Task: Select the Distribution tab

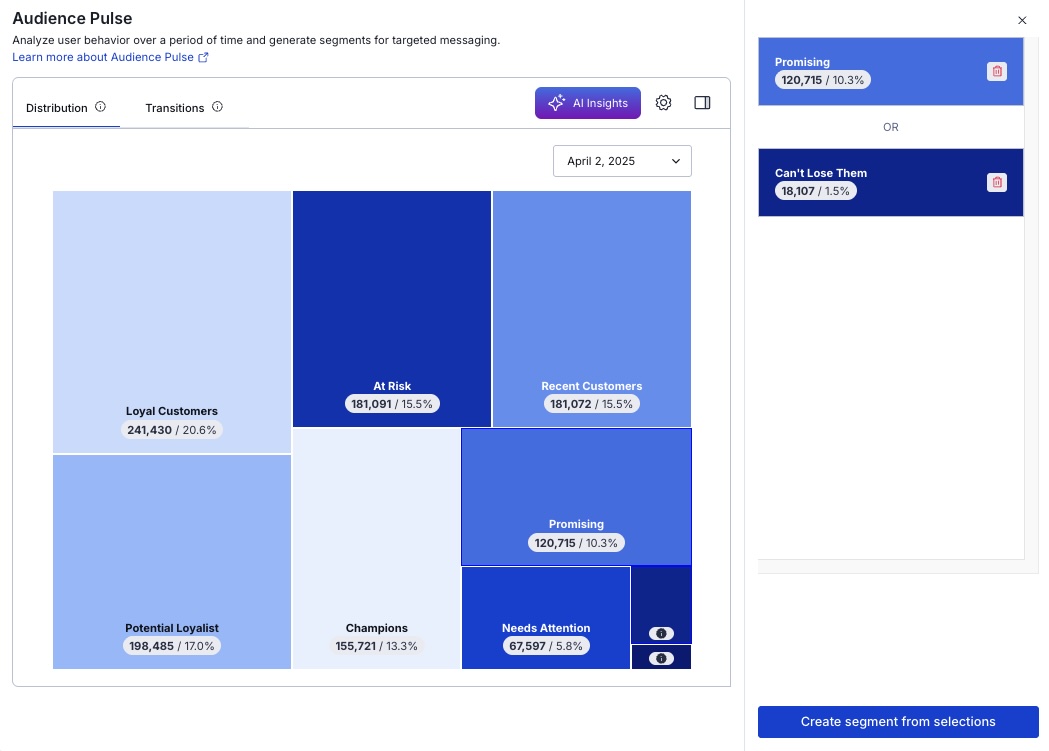Action: tap(57, 108)
